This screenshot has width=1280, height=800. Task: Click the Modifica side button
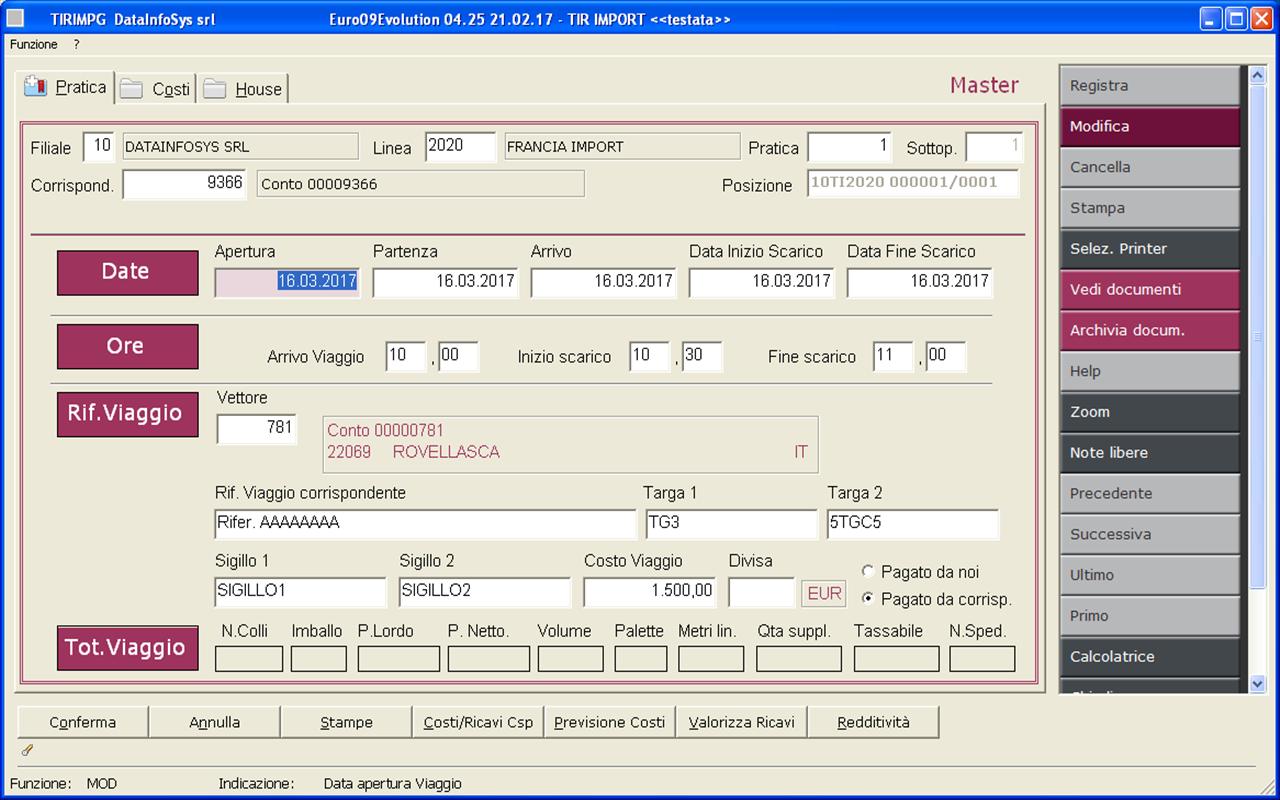1149,127
